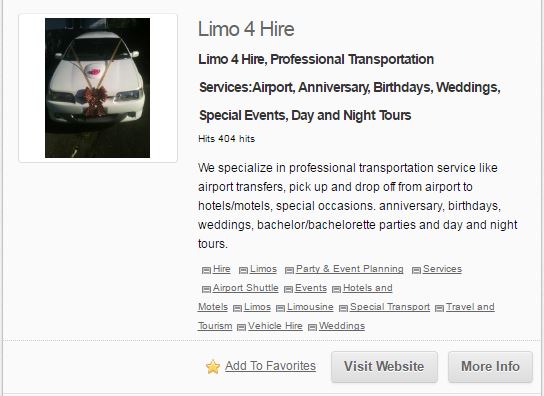544x396 pixels.
Task: Click the tag icon beside Party & Event Planning
Action: [x=289, y=270]
